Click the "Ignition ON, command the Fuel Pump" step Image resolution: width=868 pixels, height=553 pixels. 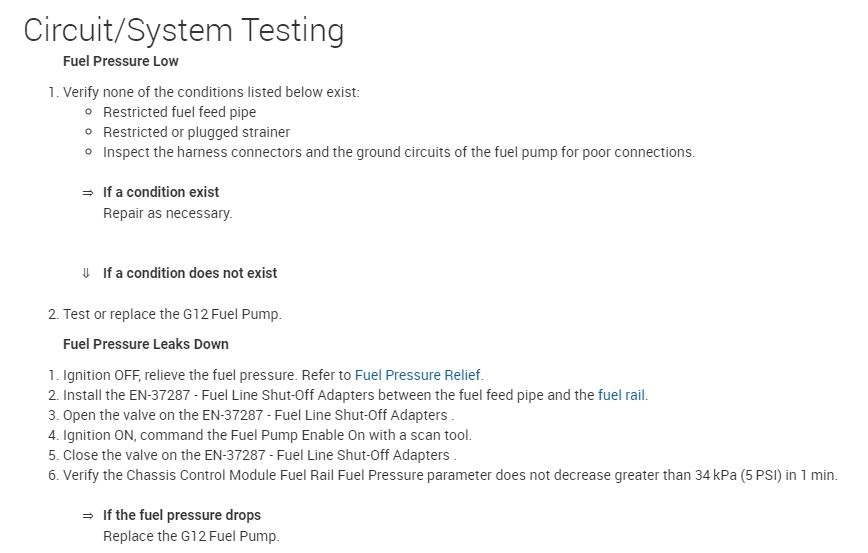[267, 435]
